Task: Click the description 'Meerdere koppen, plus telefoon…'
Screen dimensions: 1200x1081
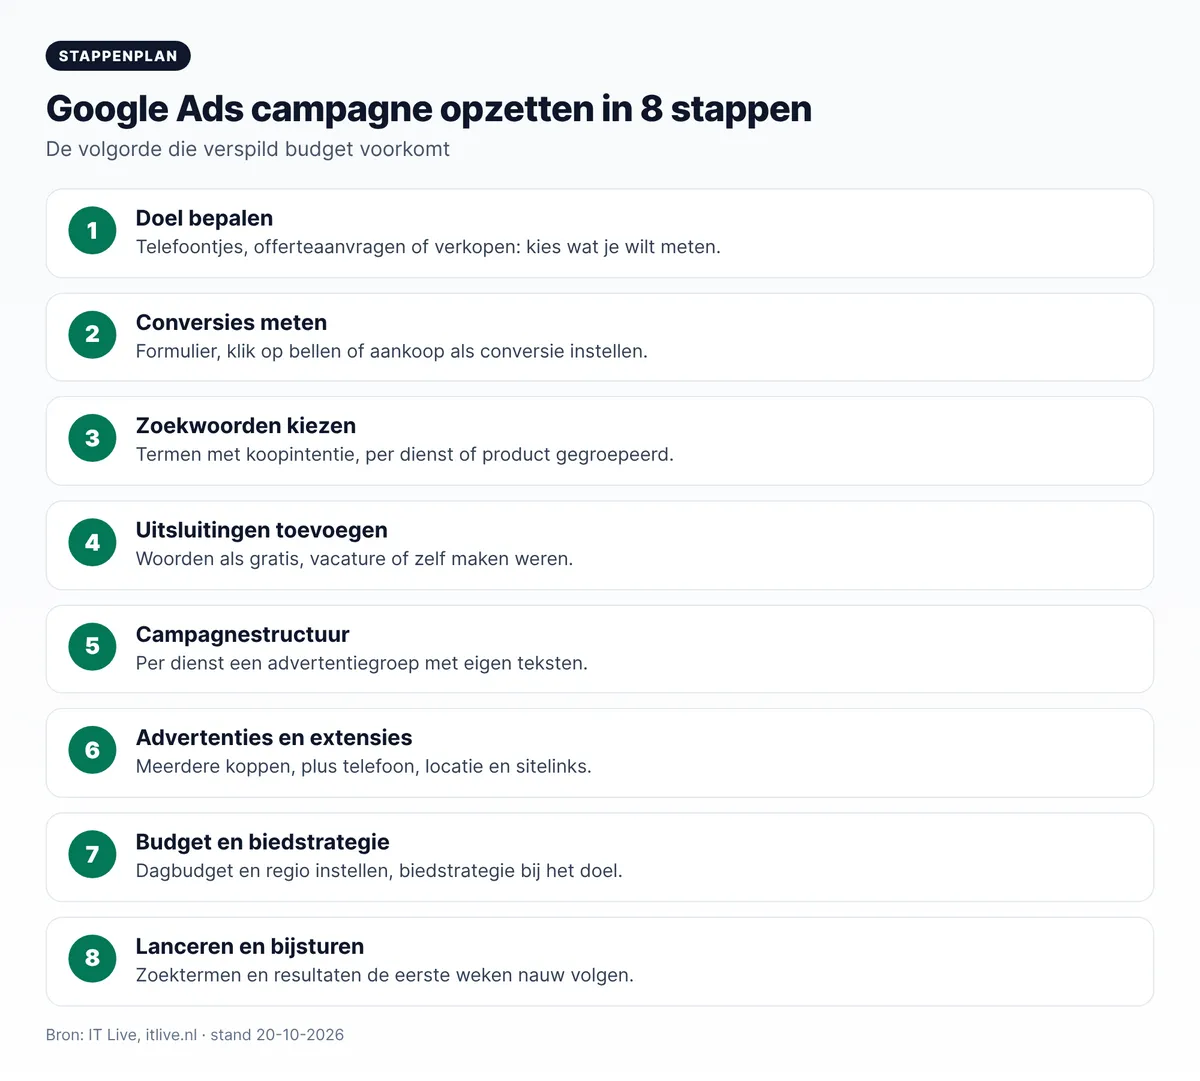Action: (364, 767)
